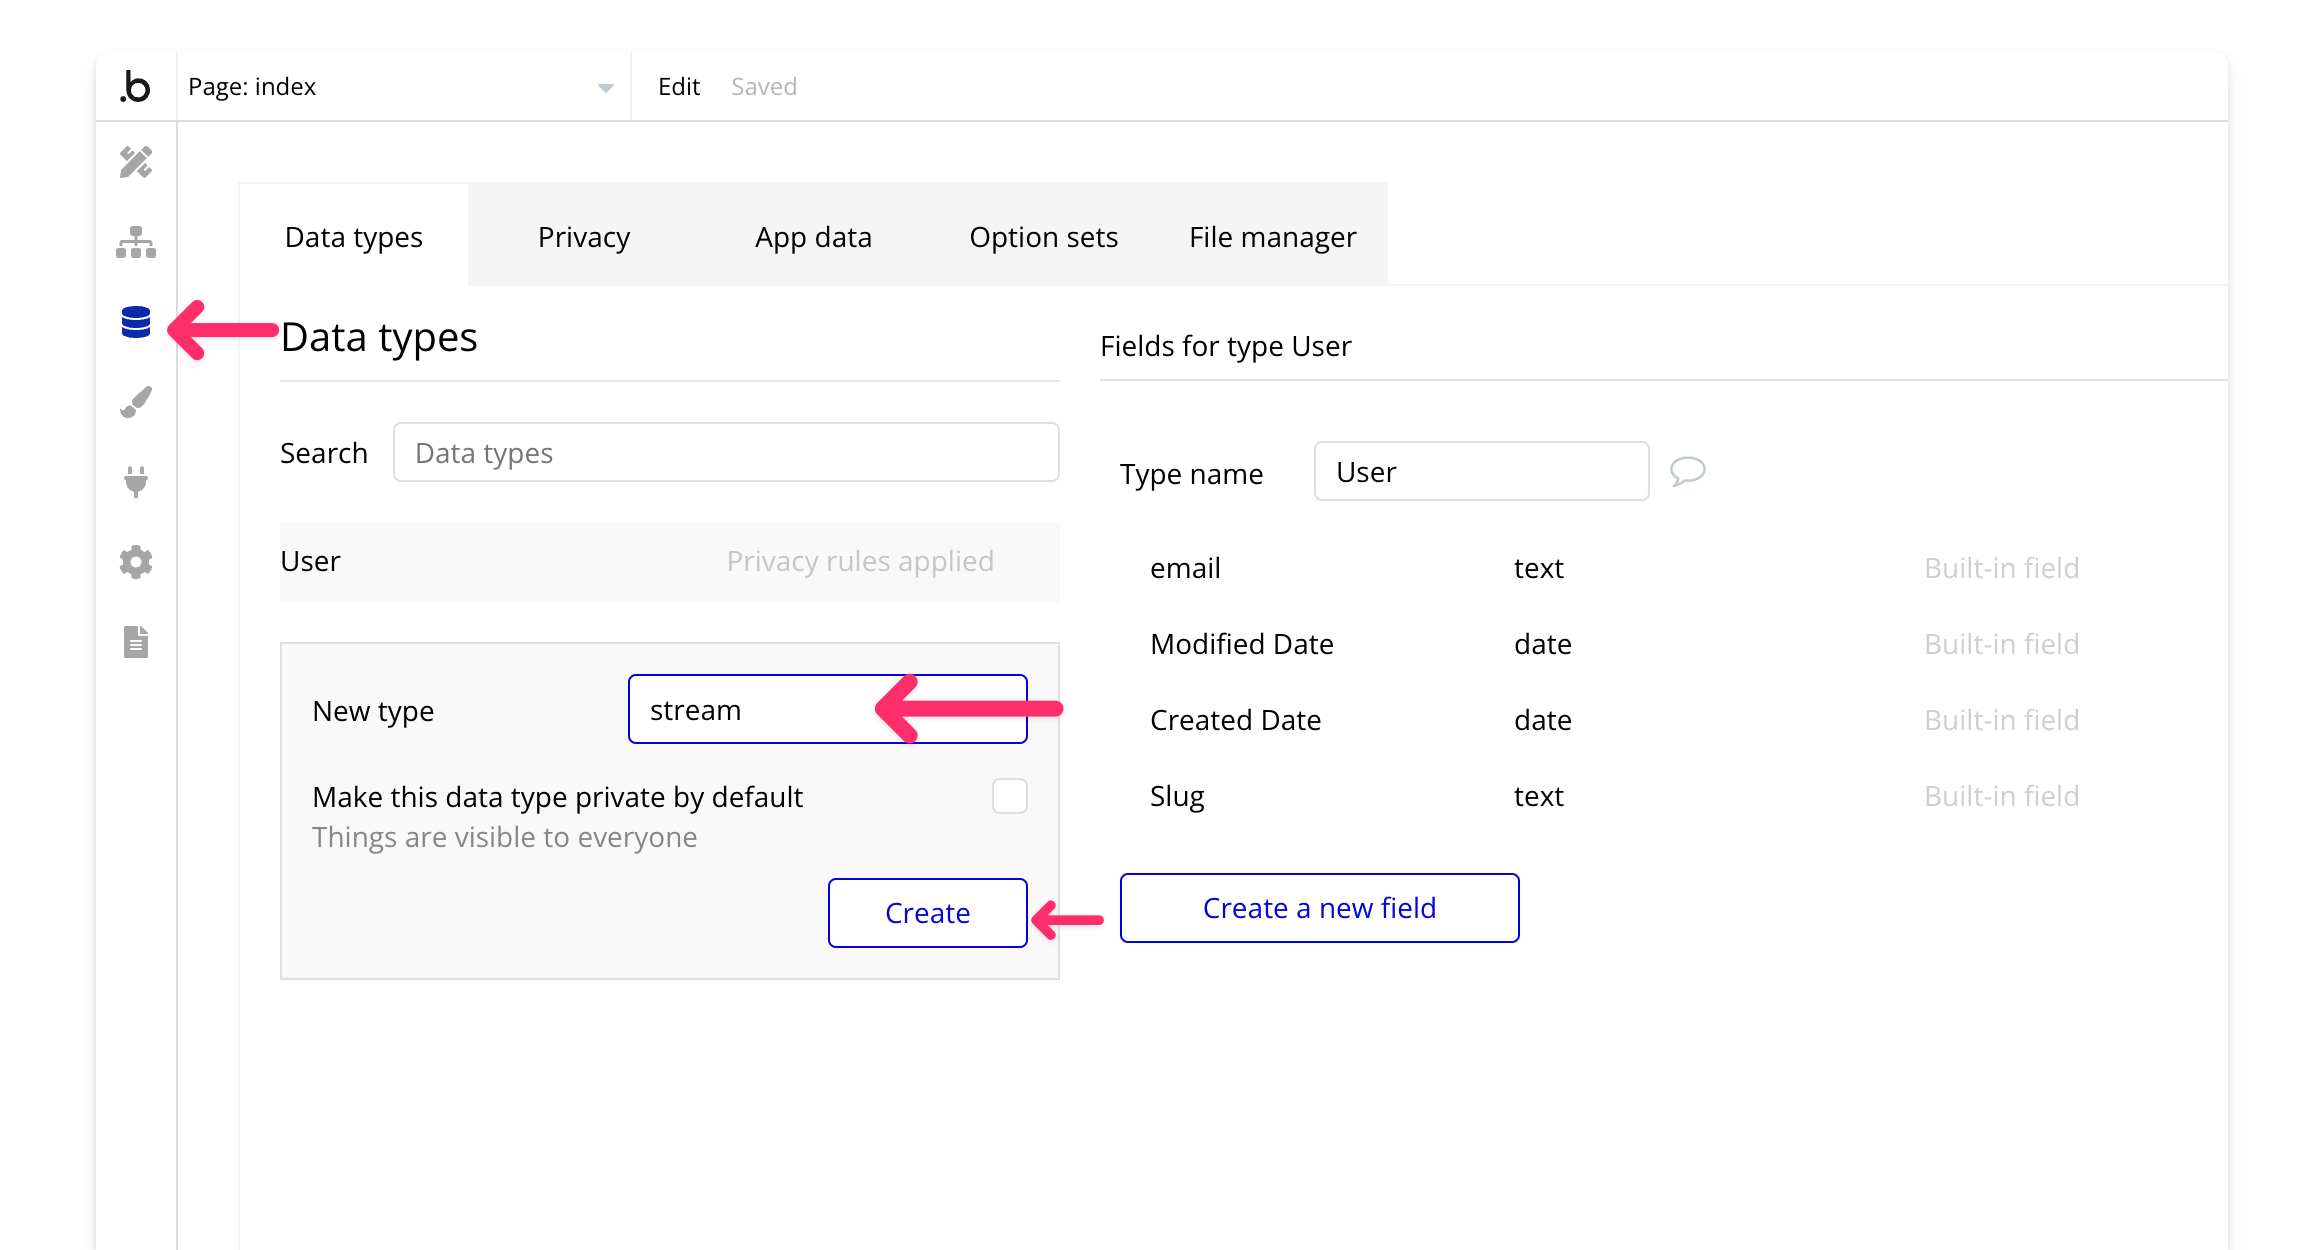Image resolution: width=2324 pixels, height=1250 pixels.
Task: Switch to the Privacy tab
Action: [584, 237]
